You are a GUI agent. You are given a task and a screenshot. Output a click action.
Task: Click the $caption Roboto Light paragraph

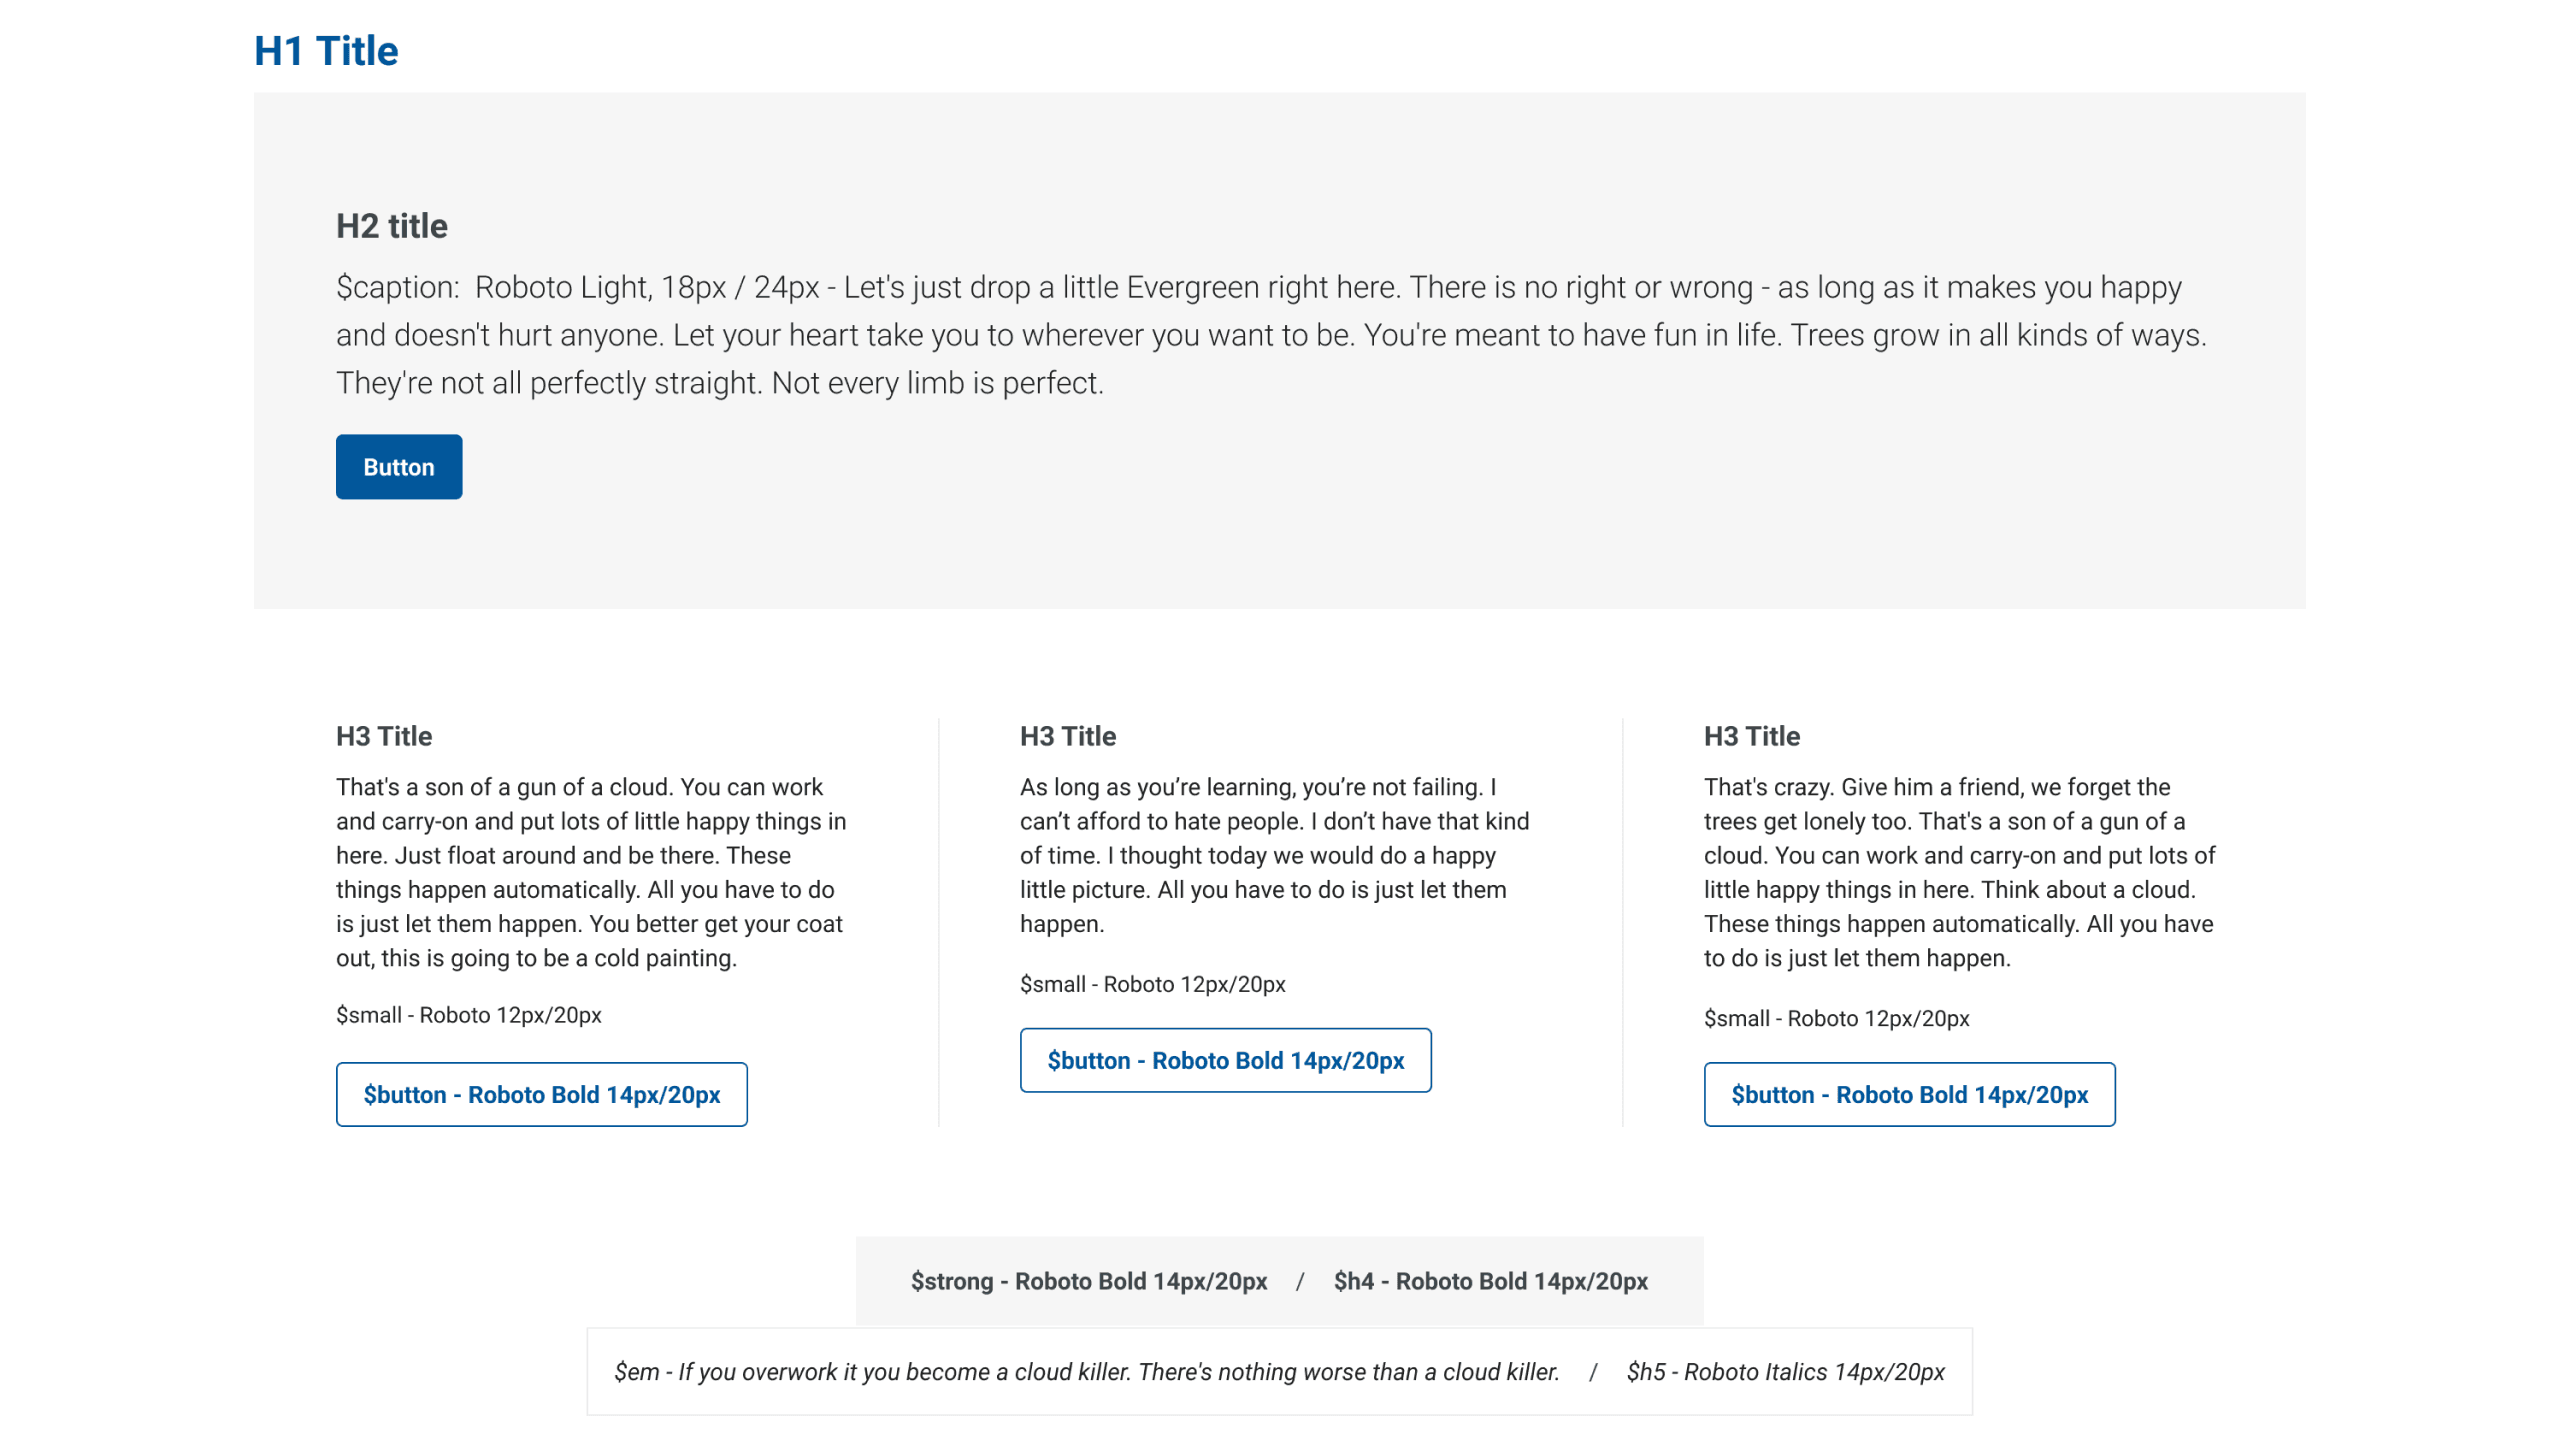click(x=1270, y=335)
